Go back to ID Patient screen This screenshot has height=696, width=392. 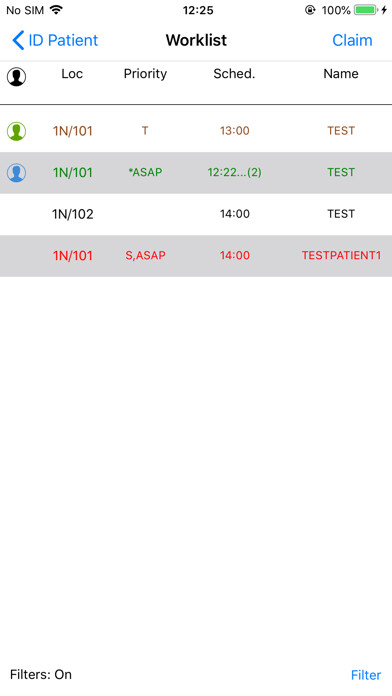[x=55, y=40]
